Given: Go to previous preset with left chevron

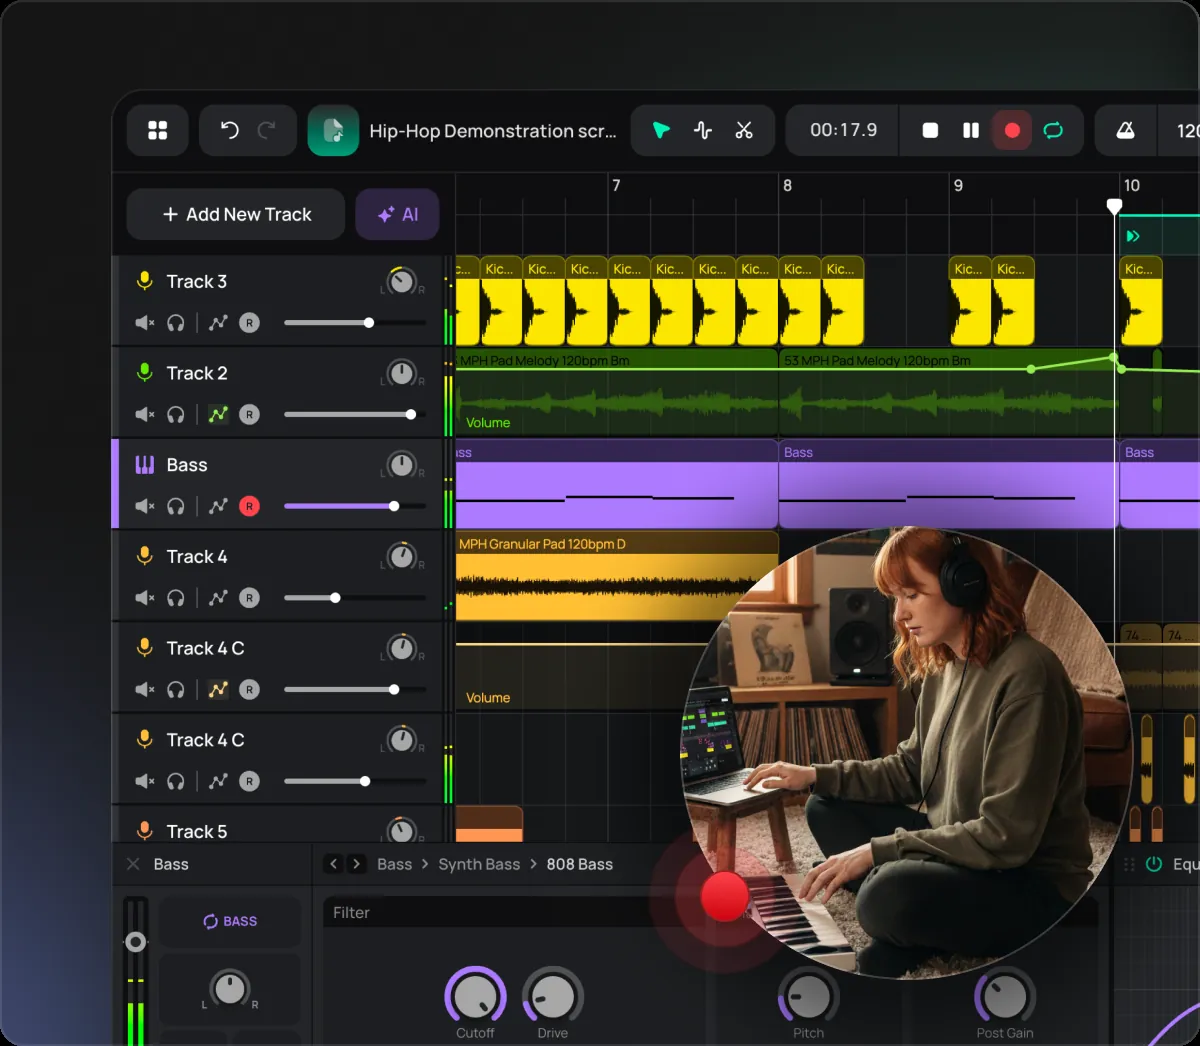Looking at the screenshot, I should (x=334, y=863).
